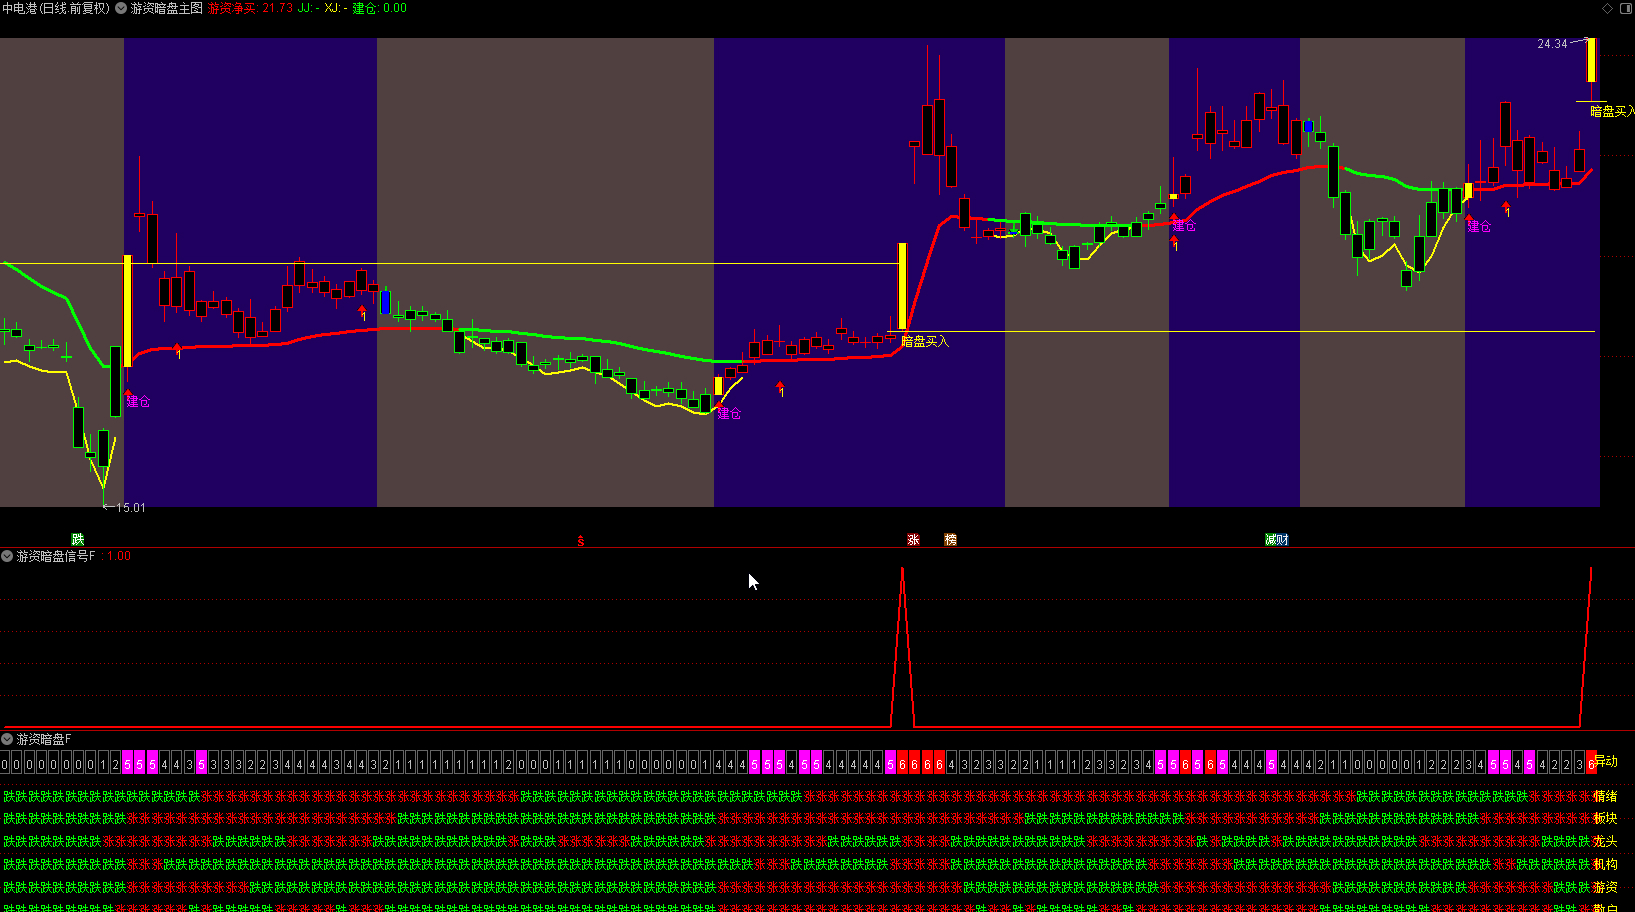1635x912 pixels.
Task: Click the tall yellow candle at far right
Action: (x=1591, y=60)
